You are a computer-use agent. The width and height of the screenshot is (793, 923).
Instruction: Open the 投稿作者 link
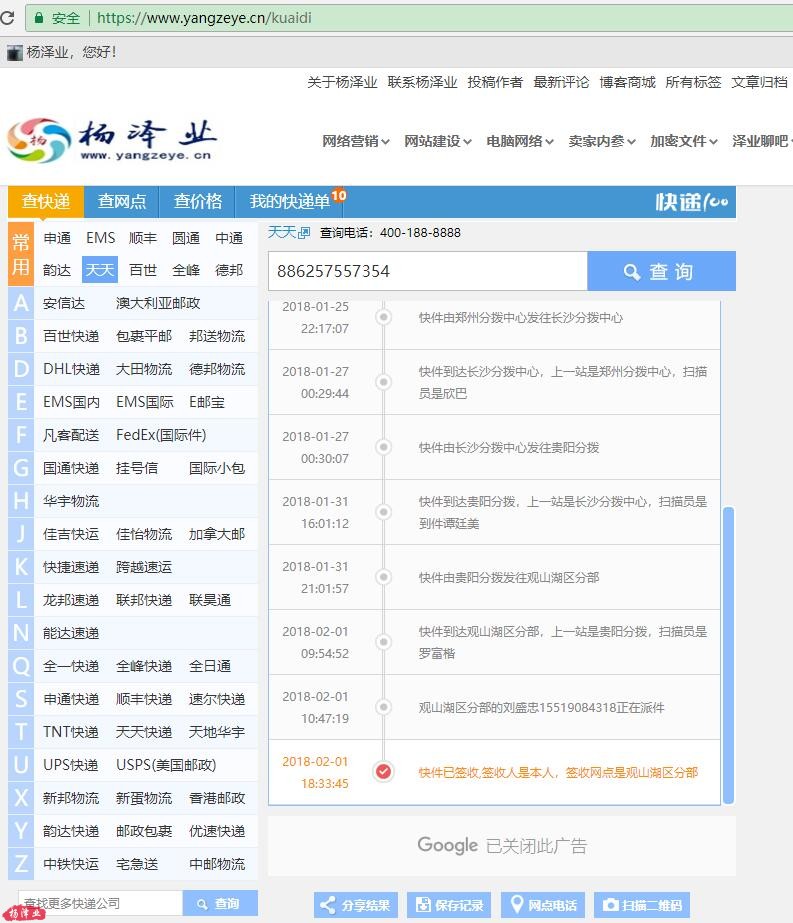click(495, 82)
